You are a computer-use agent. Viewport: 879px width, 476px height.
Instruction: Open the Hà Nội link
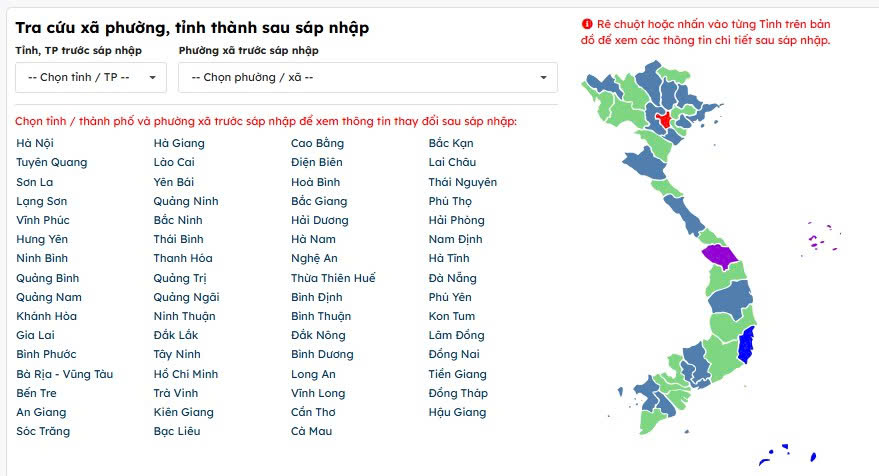pos(35,144)
